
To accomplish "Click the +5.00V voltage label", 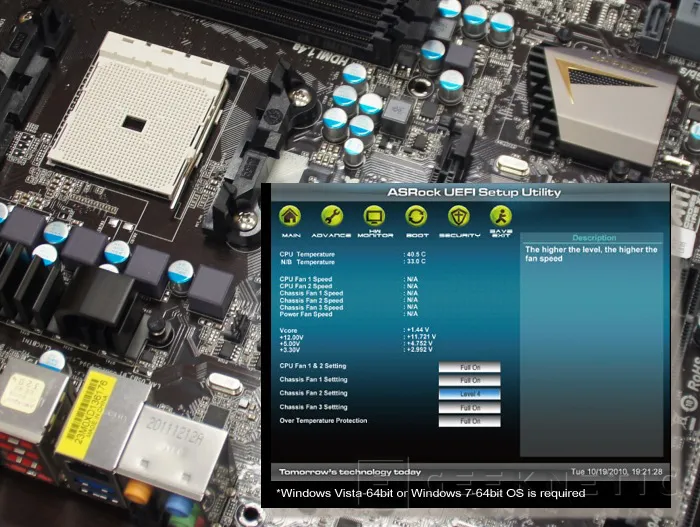I will [289, 343].
